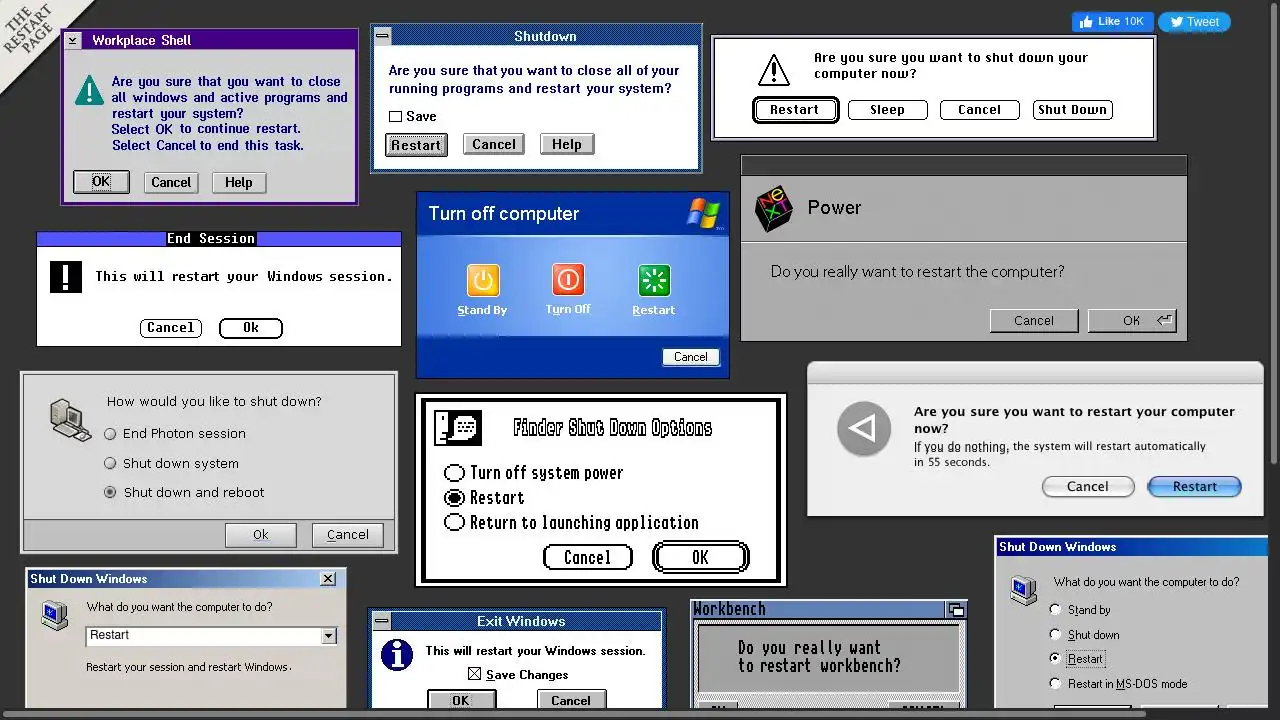Click the green Restart icon in Turn off computer
This screenshot has width=1280, height=720.
click(x=654, y=280)
